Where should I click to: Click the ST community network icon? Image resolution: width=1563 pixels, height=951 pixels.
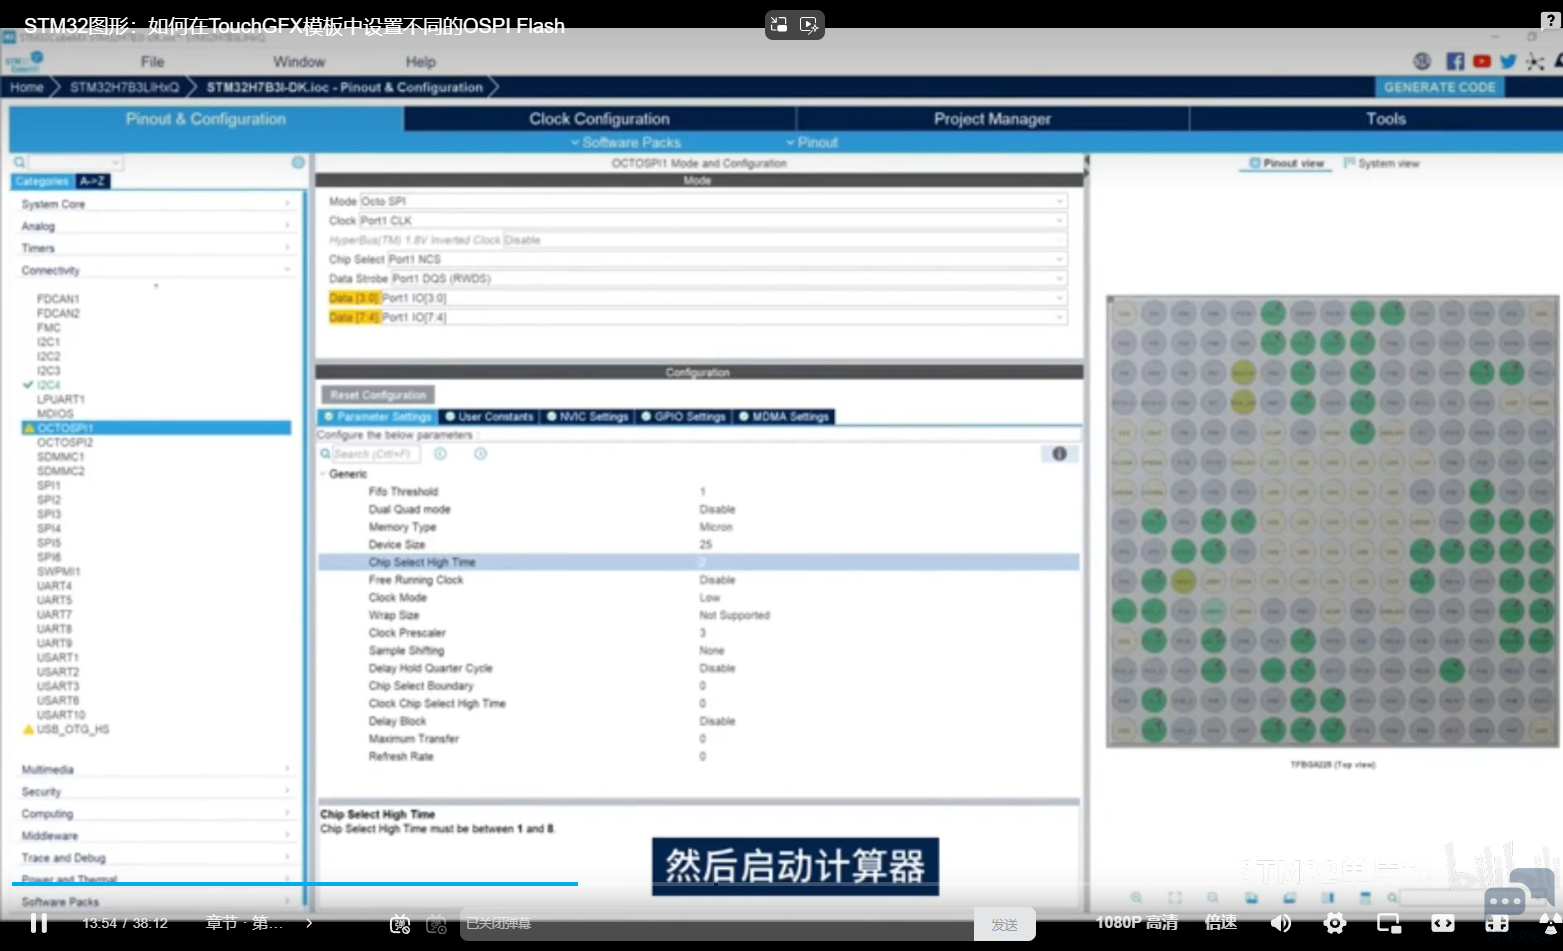tap(1535, 61)
